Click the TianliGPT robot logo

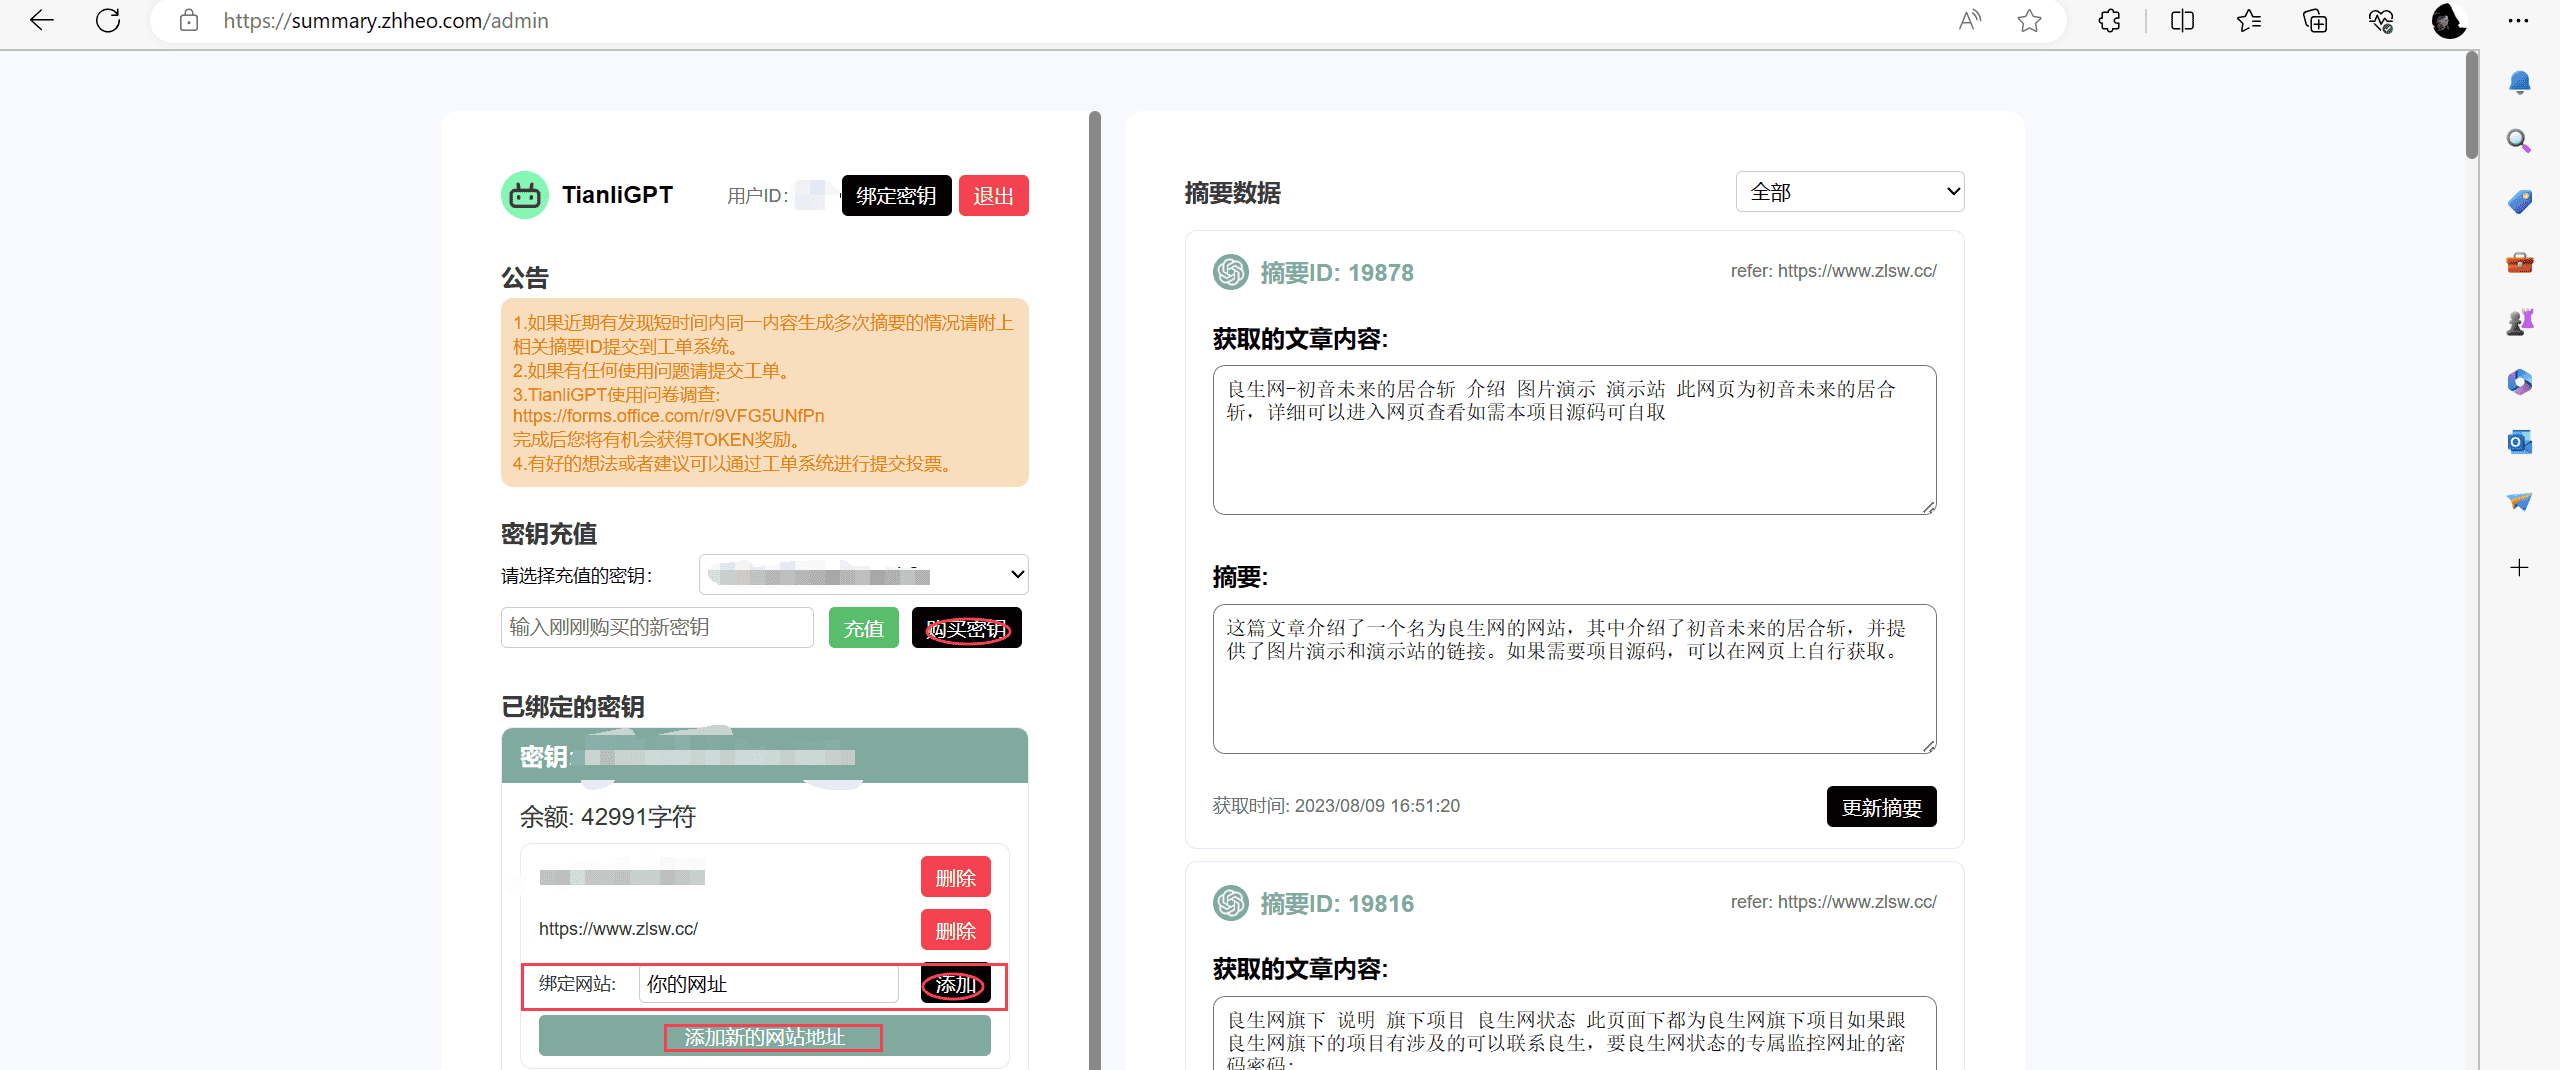(x=525, y=195)
